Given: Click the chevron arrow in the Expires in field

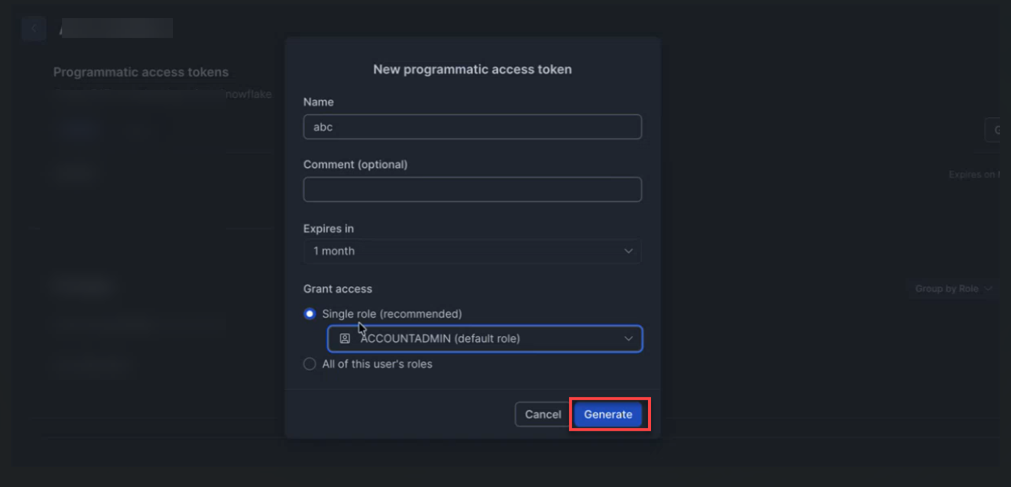Looking at the screenshot, I should [x=628, y=251].
